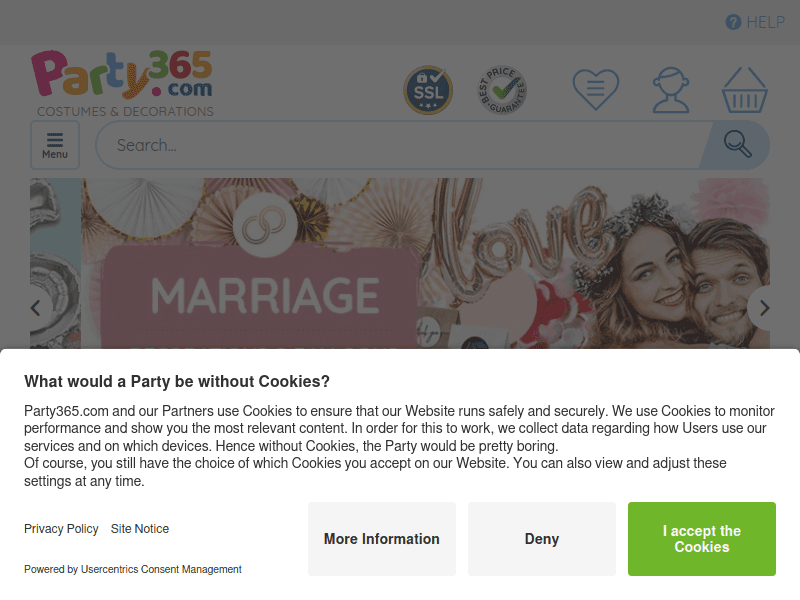Click the HELP menu item
This screenshot has height=600, width=800.
tap(764, 21)
